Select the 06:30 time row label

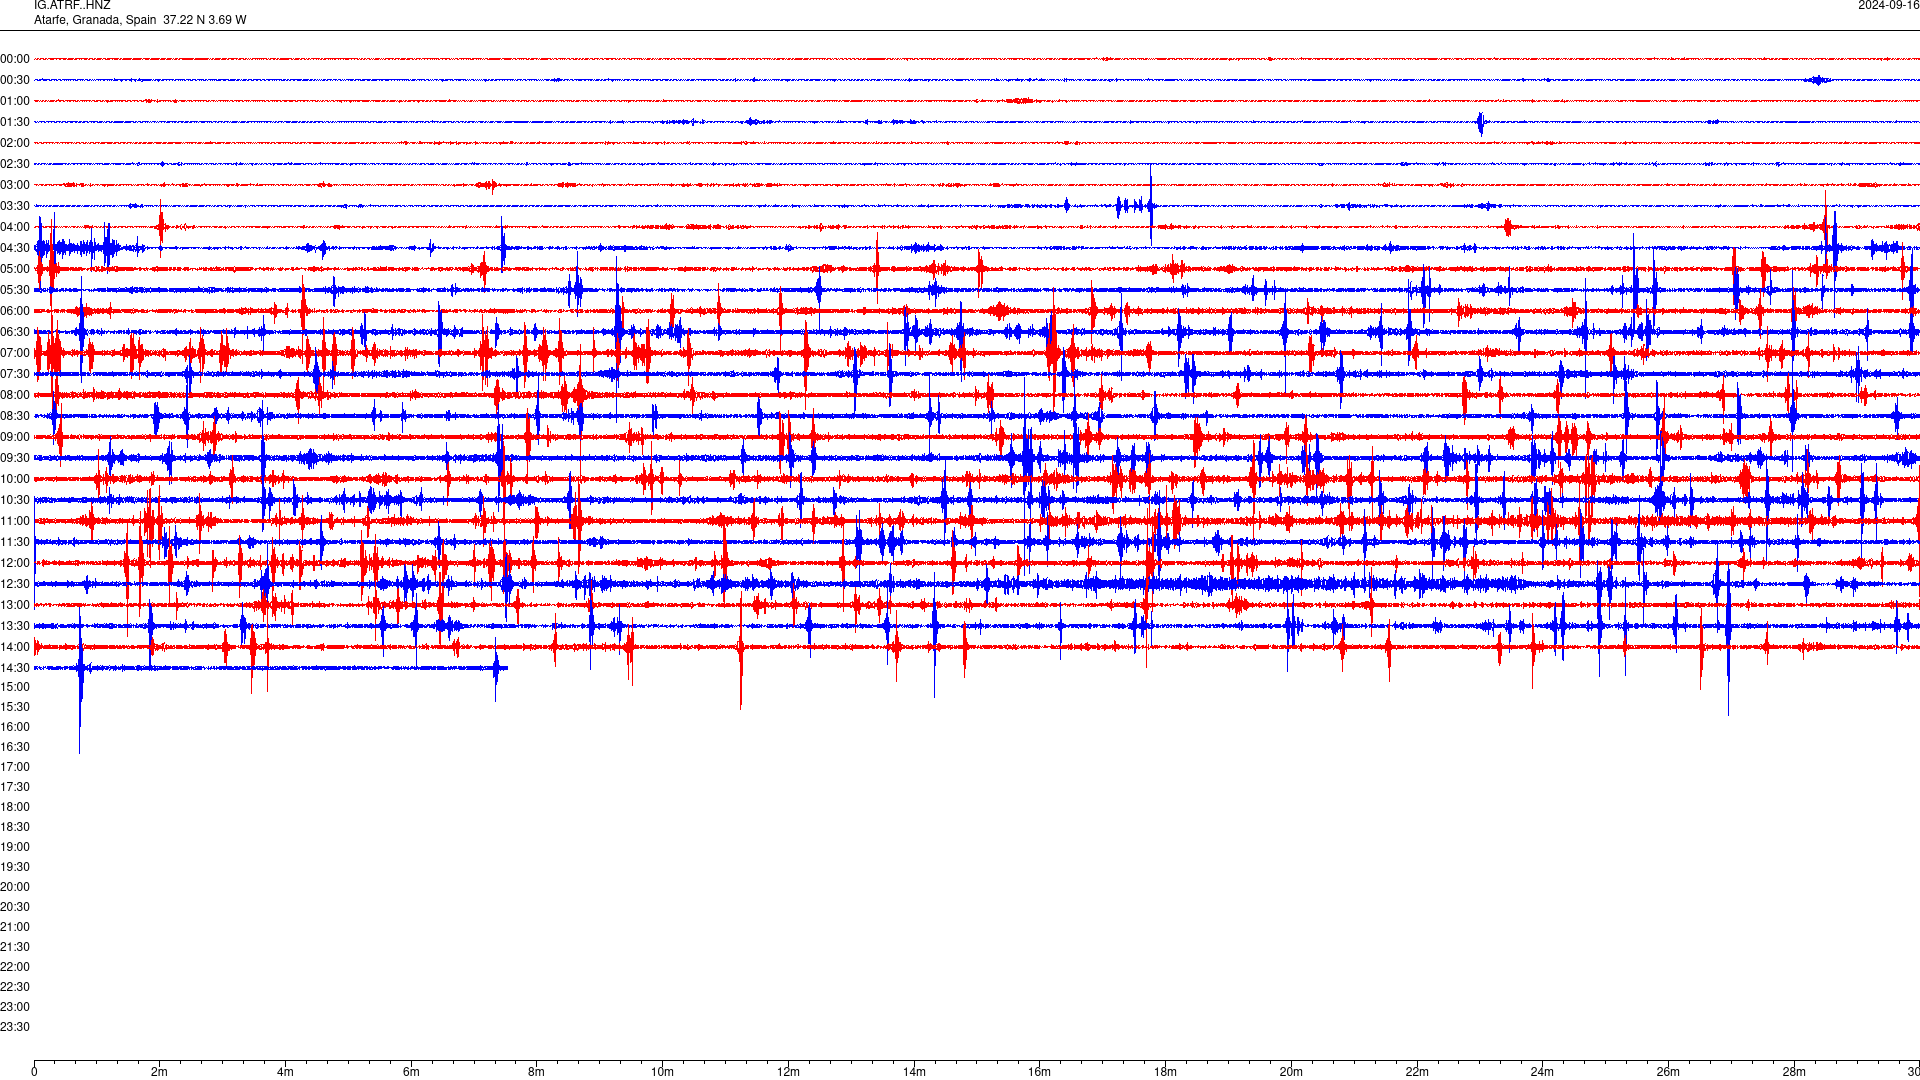(15, 332)
